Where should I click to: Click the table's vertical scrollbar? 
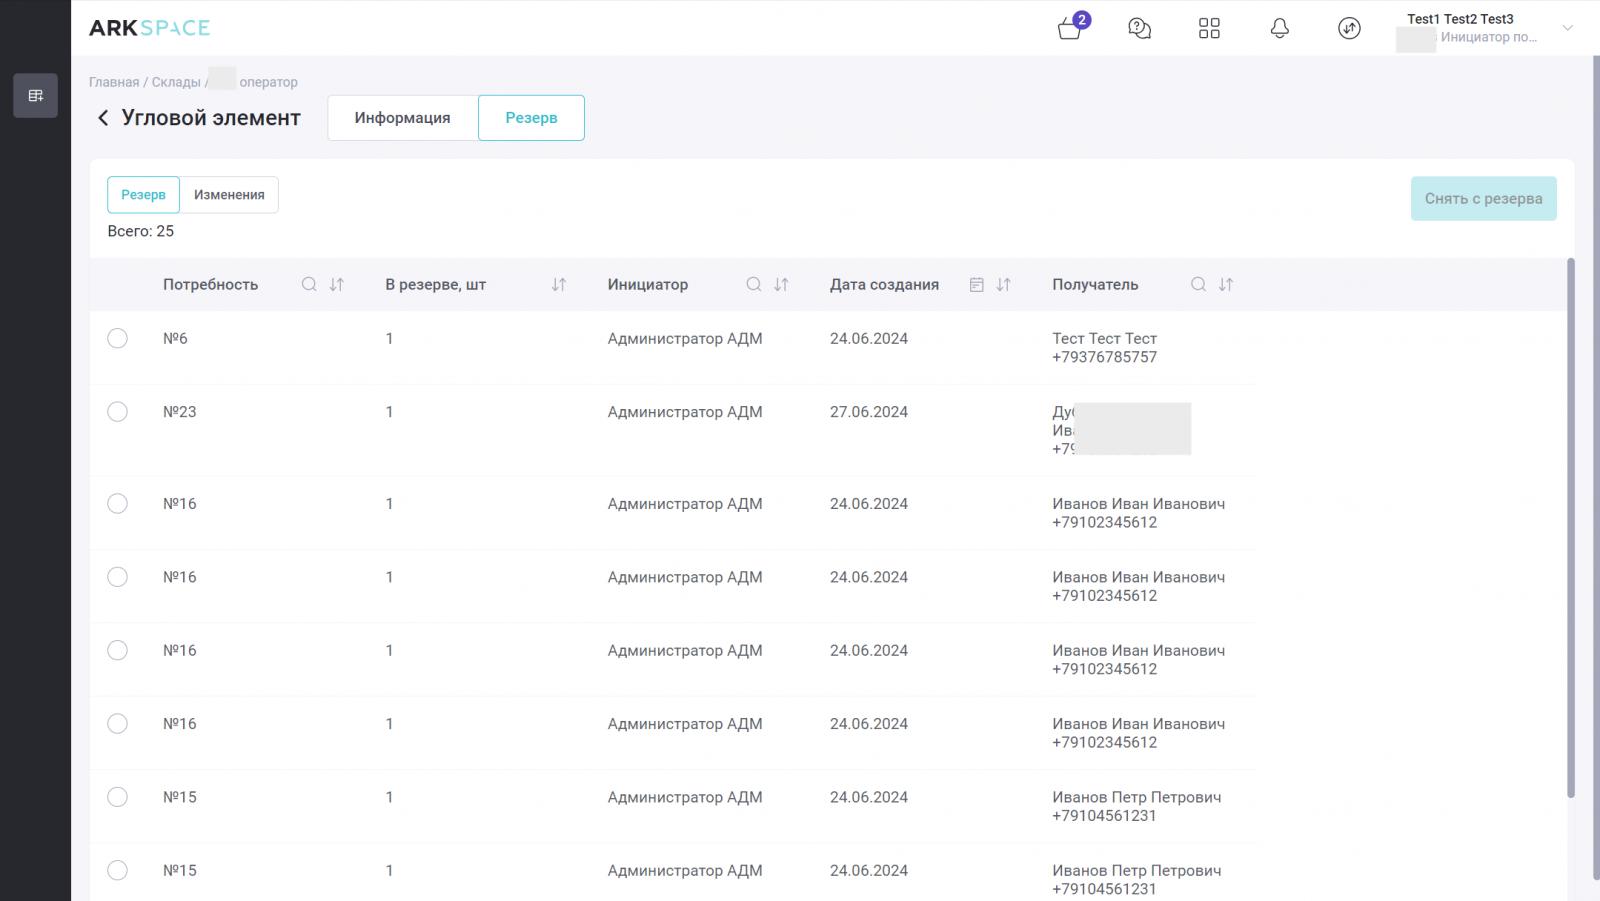point(1570,528)
